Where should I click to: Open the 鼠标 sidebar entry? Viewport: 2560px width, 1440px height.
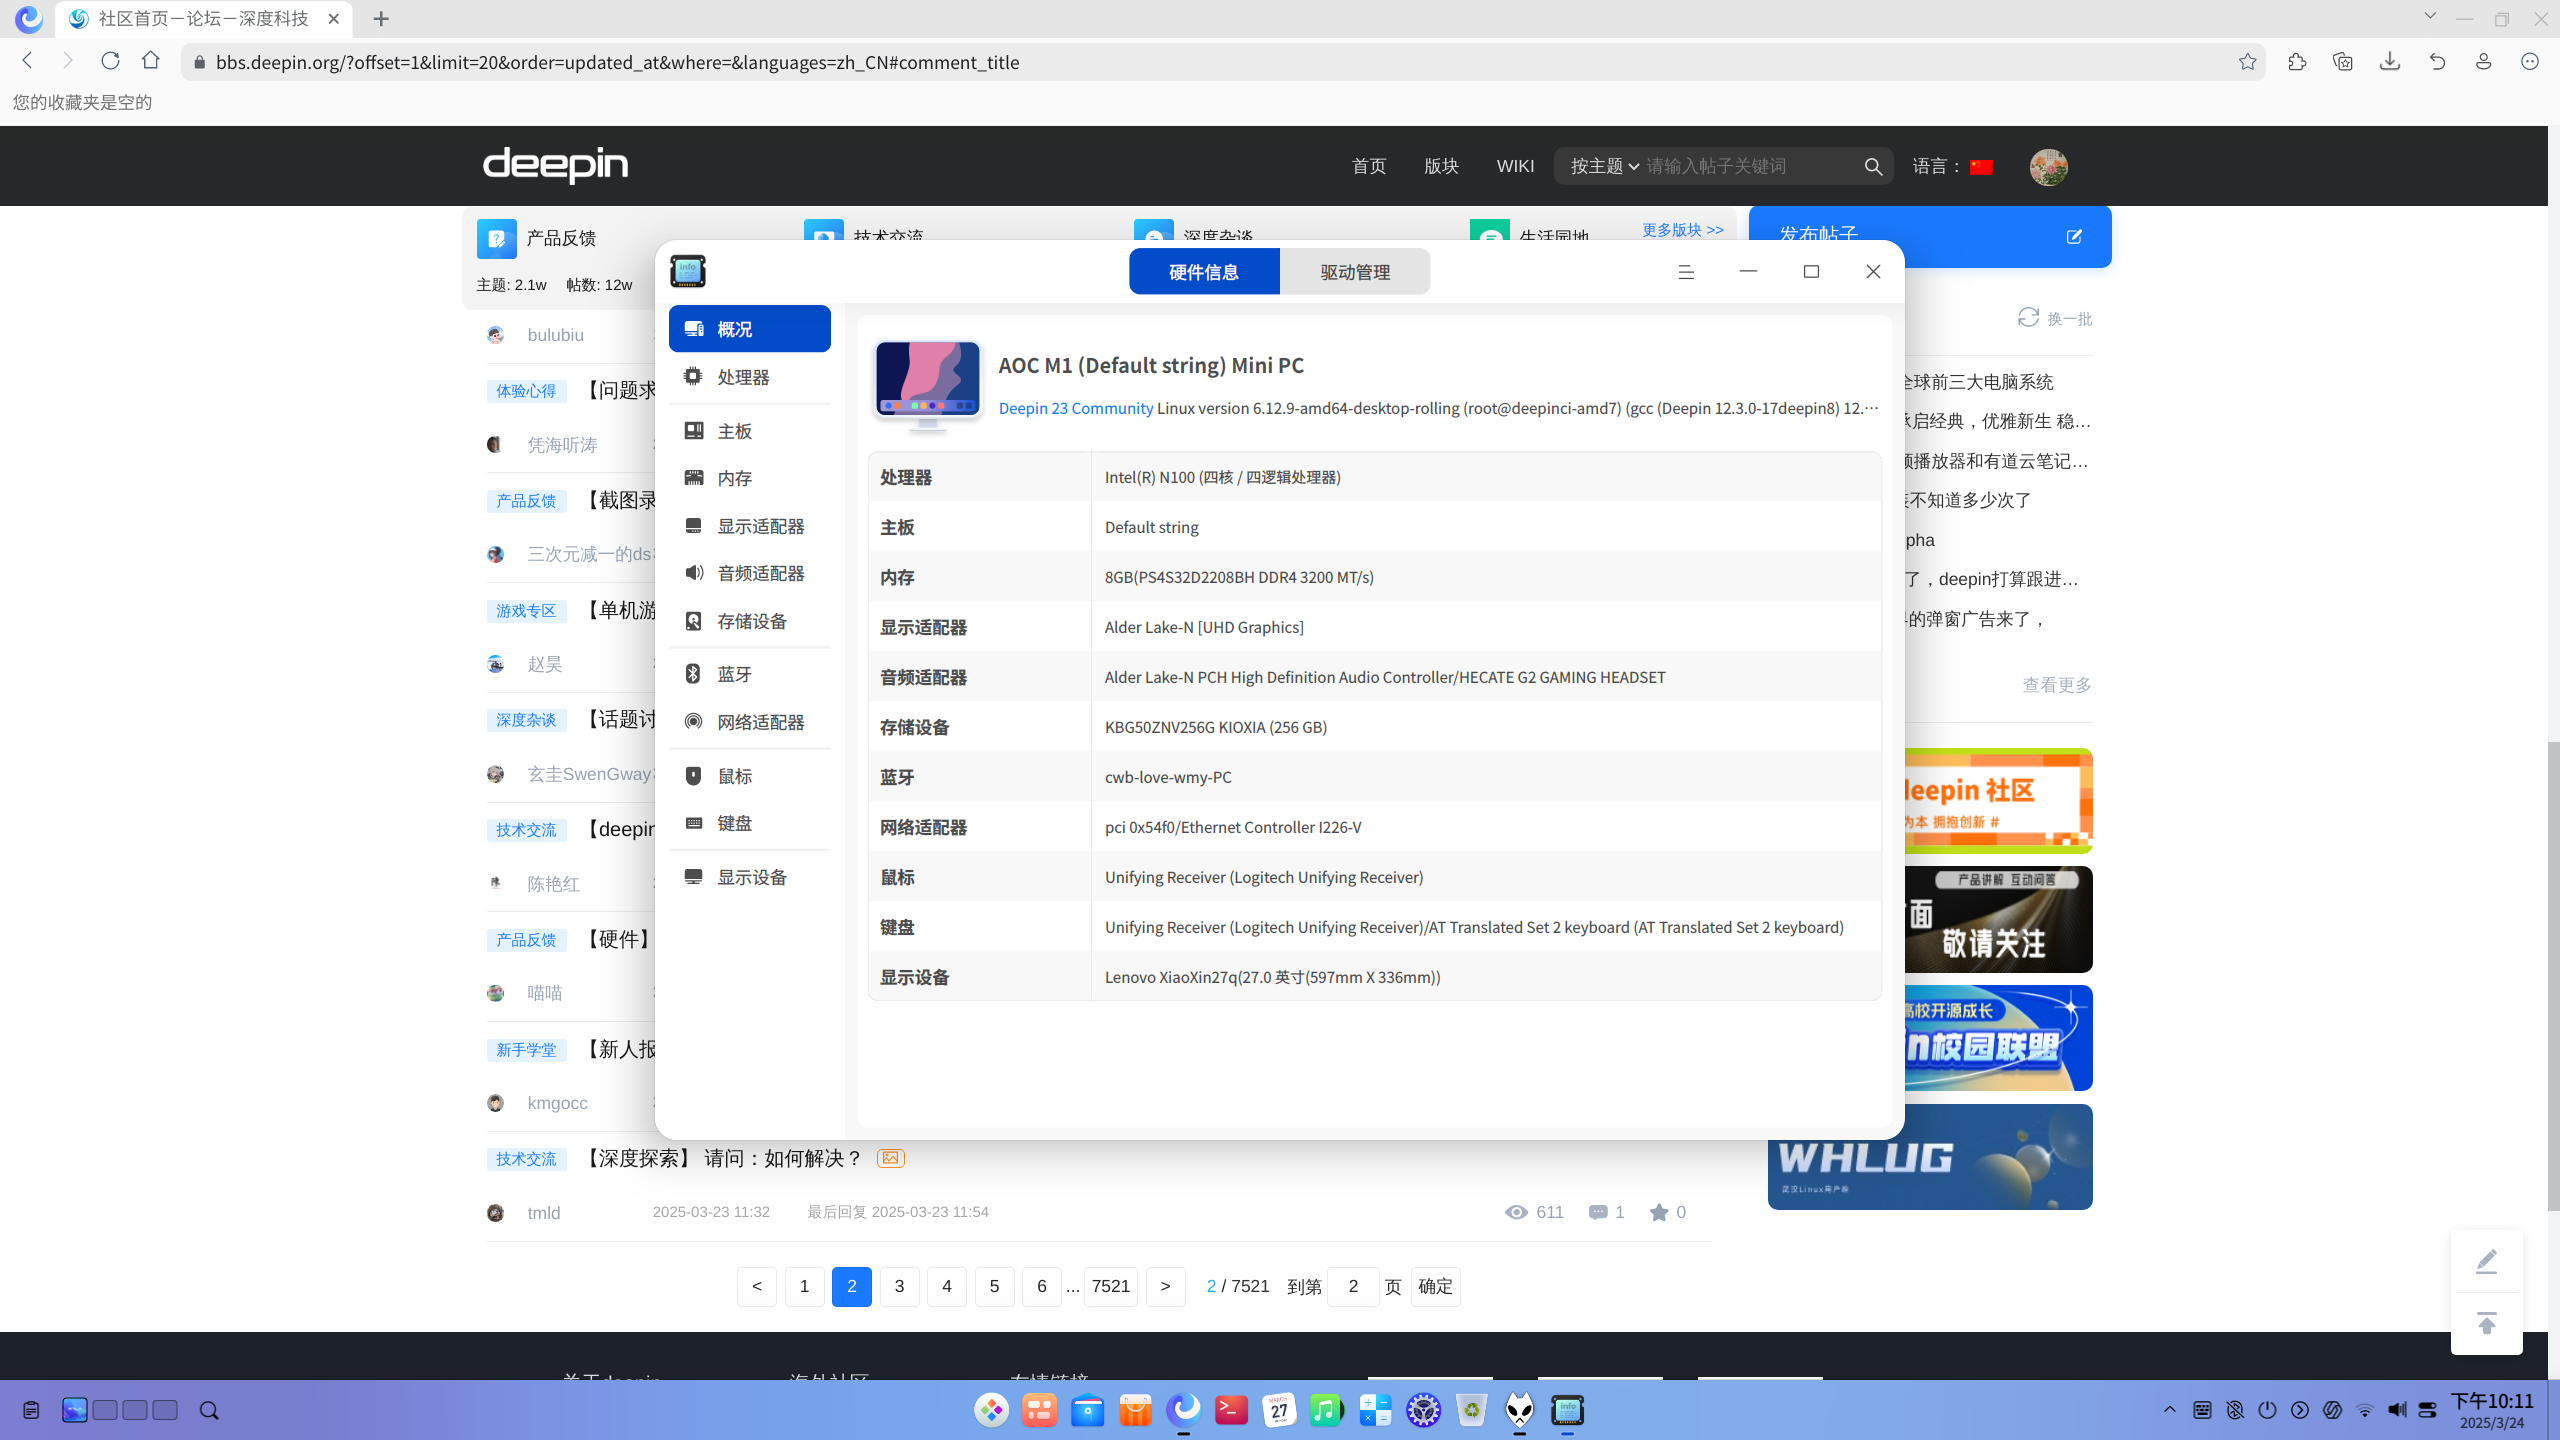point(749,776)
